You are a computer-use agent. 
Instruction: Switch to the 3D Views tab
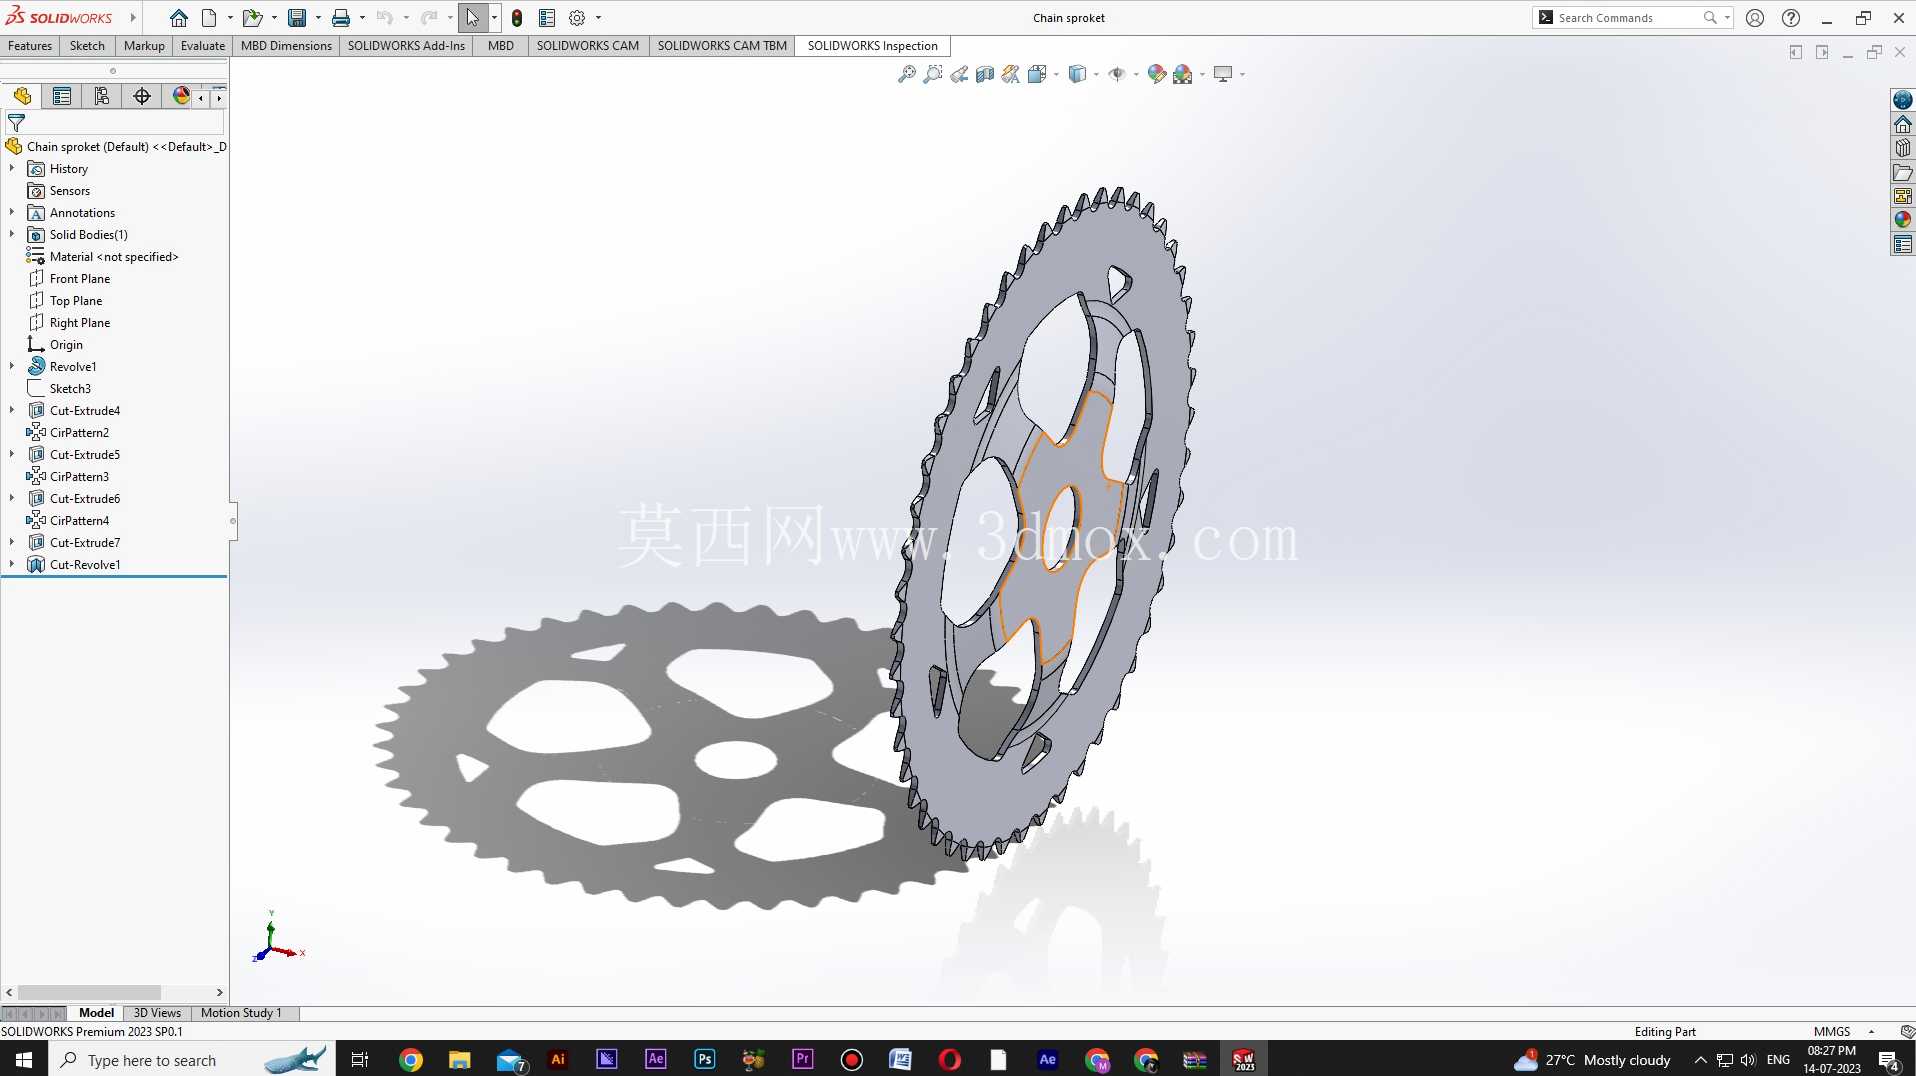(x=157, y=1013)
